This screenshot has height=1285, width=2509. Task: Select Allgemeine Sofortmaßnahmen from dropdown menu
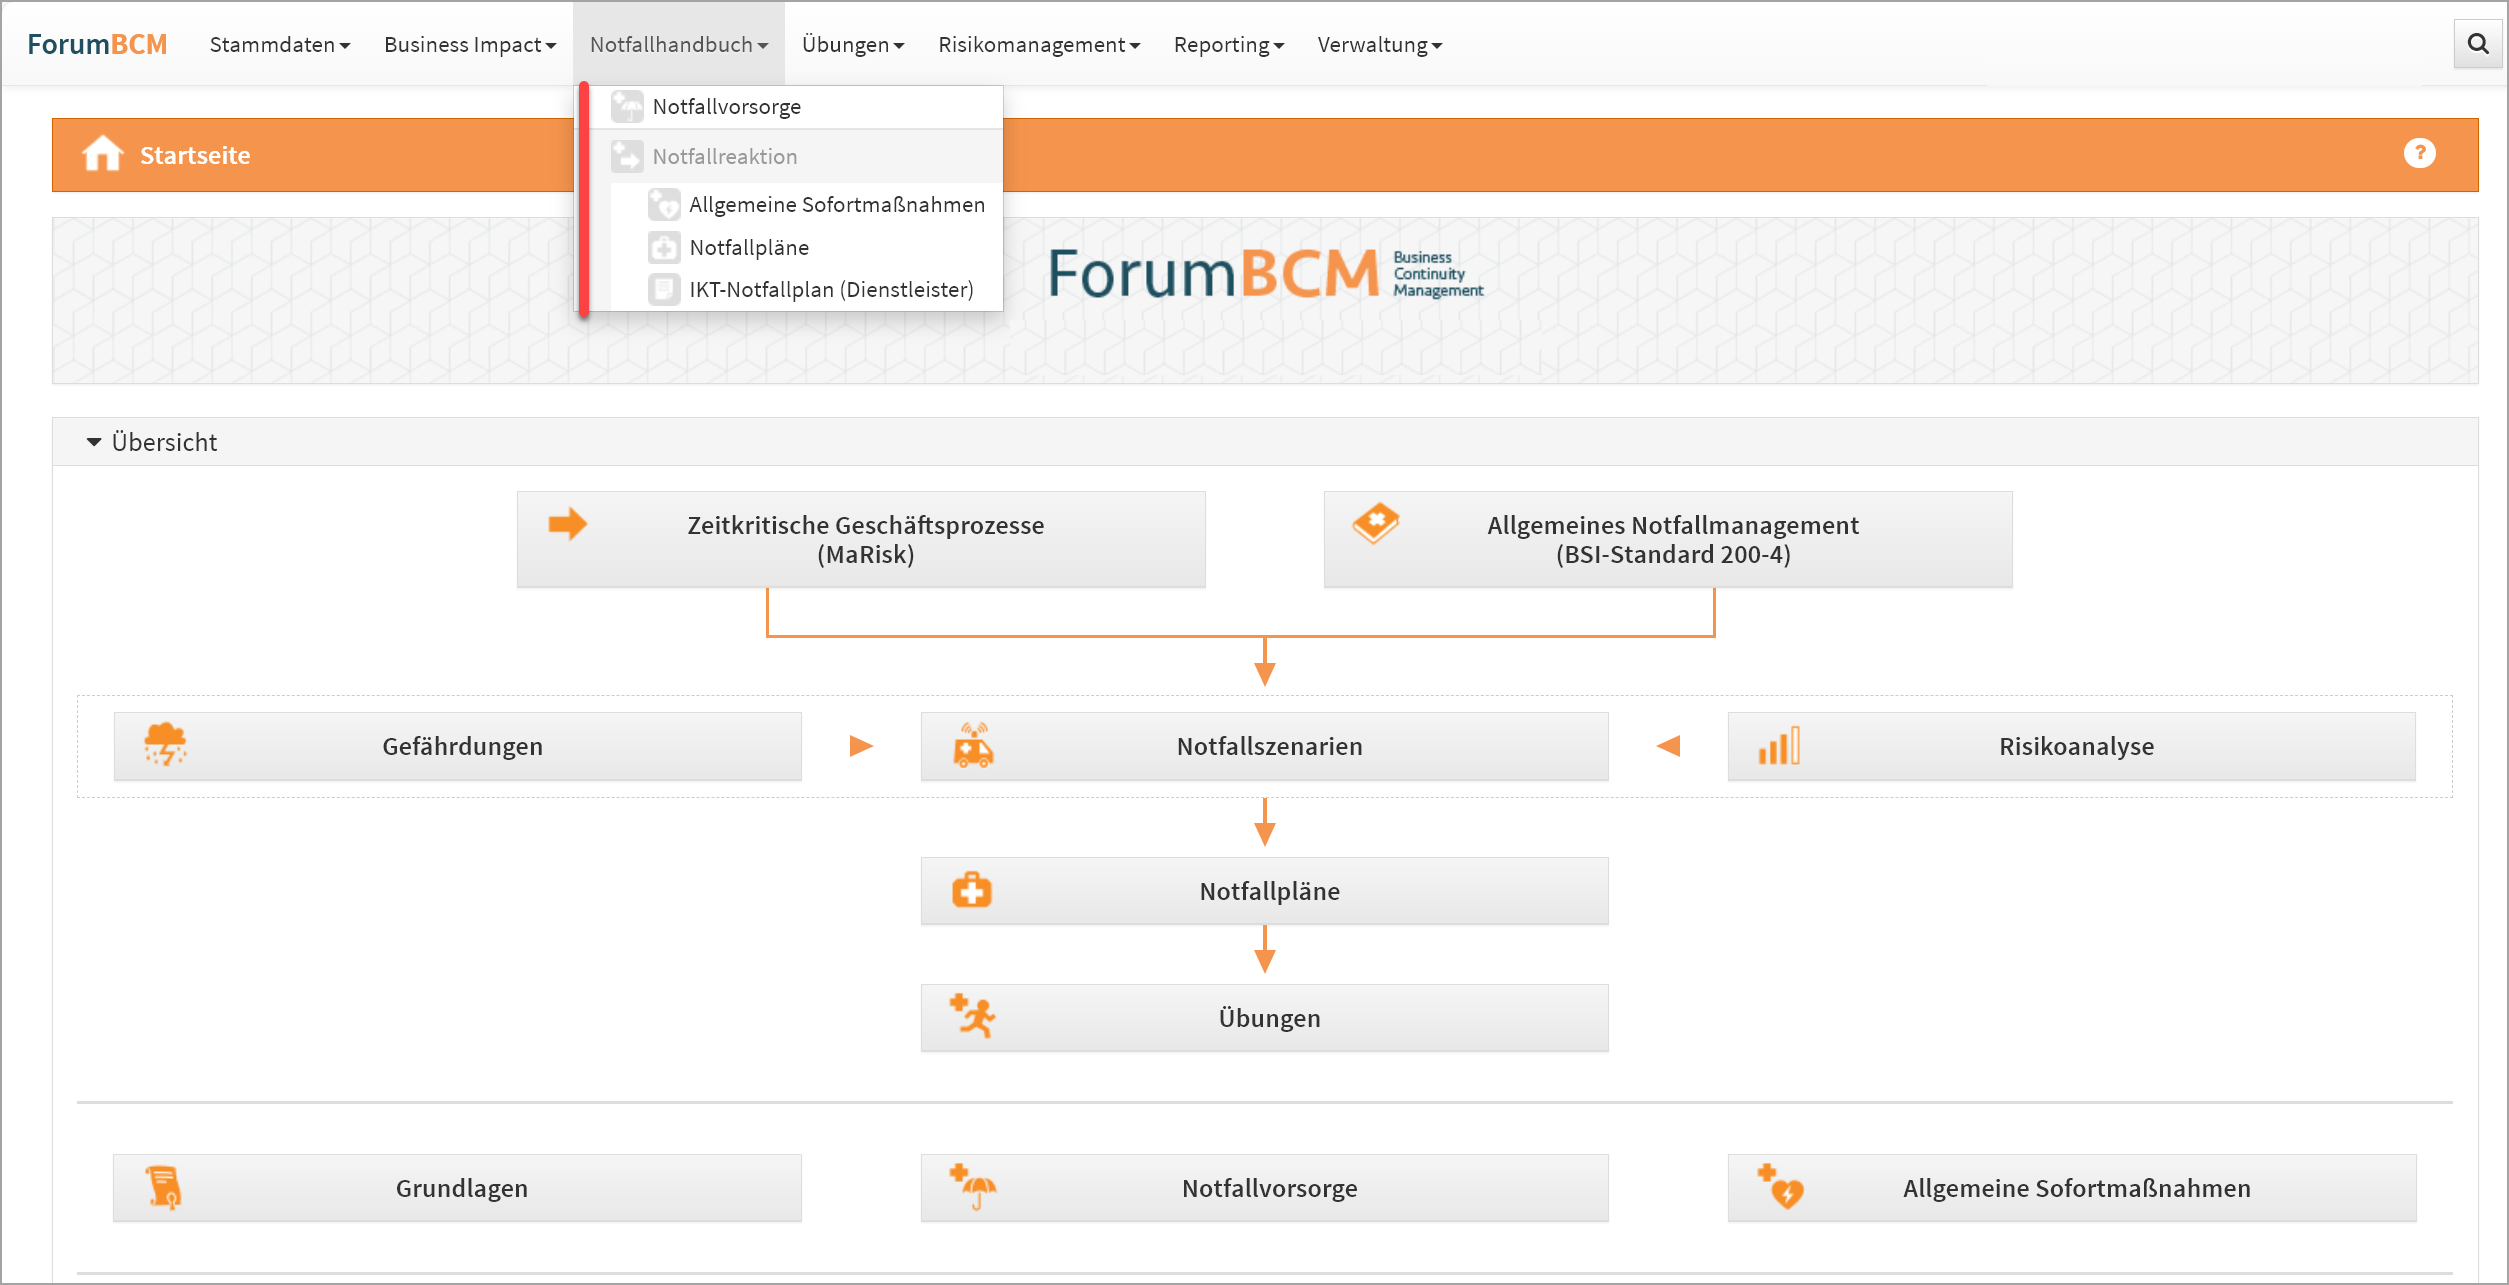click(x=836, y=205)
